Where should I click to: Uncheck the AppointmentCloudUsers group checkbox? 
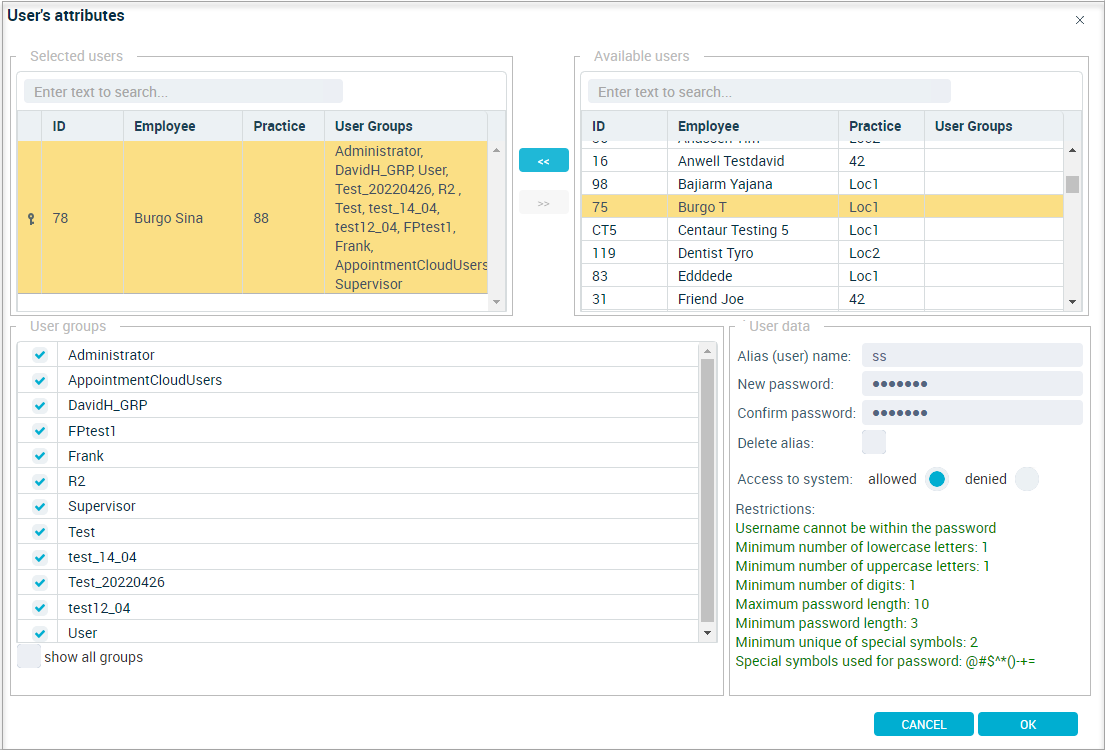[40, 380]
